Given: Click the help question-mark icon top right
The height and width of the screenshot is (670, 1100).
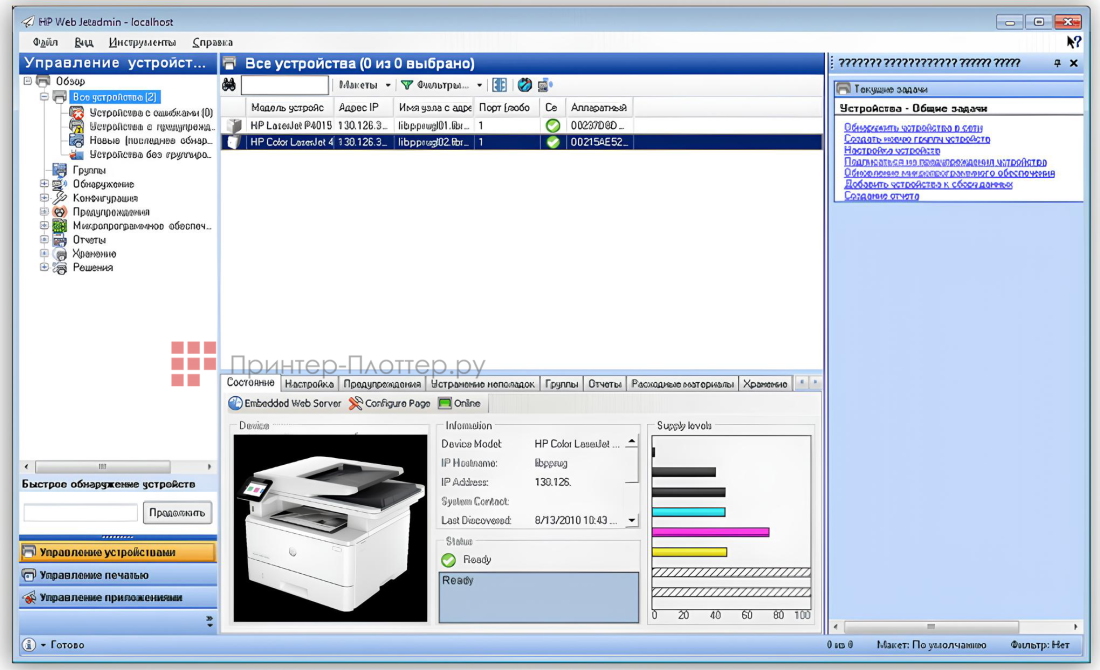Looking at the screenshot, I should click(1073, 42).
